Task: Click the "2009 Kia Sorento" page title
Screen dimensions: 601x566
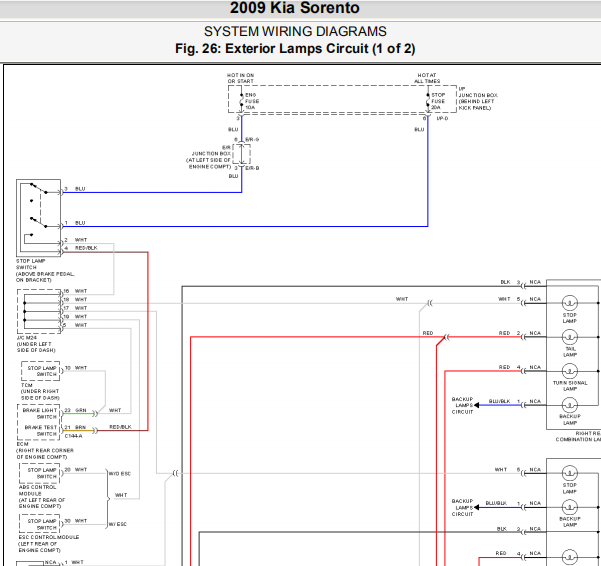Action: pyautogui.click(x=295, y=8)
